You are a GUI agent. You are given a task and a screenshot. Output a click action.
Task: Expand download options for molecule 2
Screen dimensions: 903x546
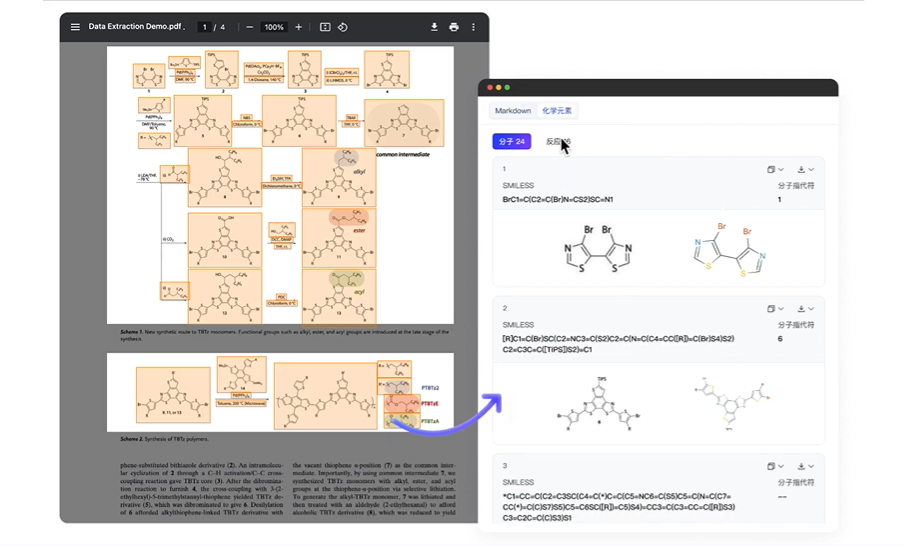click(806, 309)
